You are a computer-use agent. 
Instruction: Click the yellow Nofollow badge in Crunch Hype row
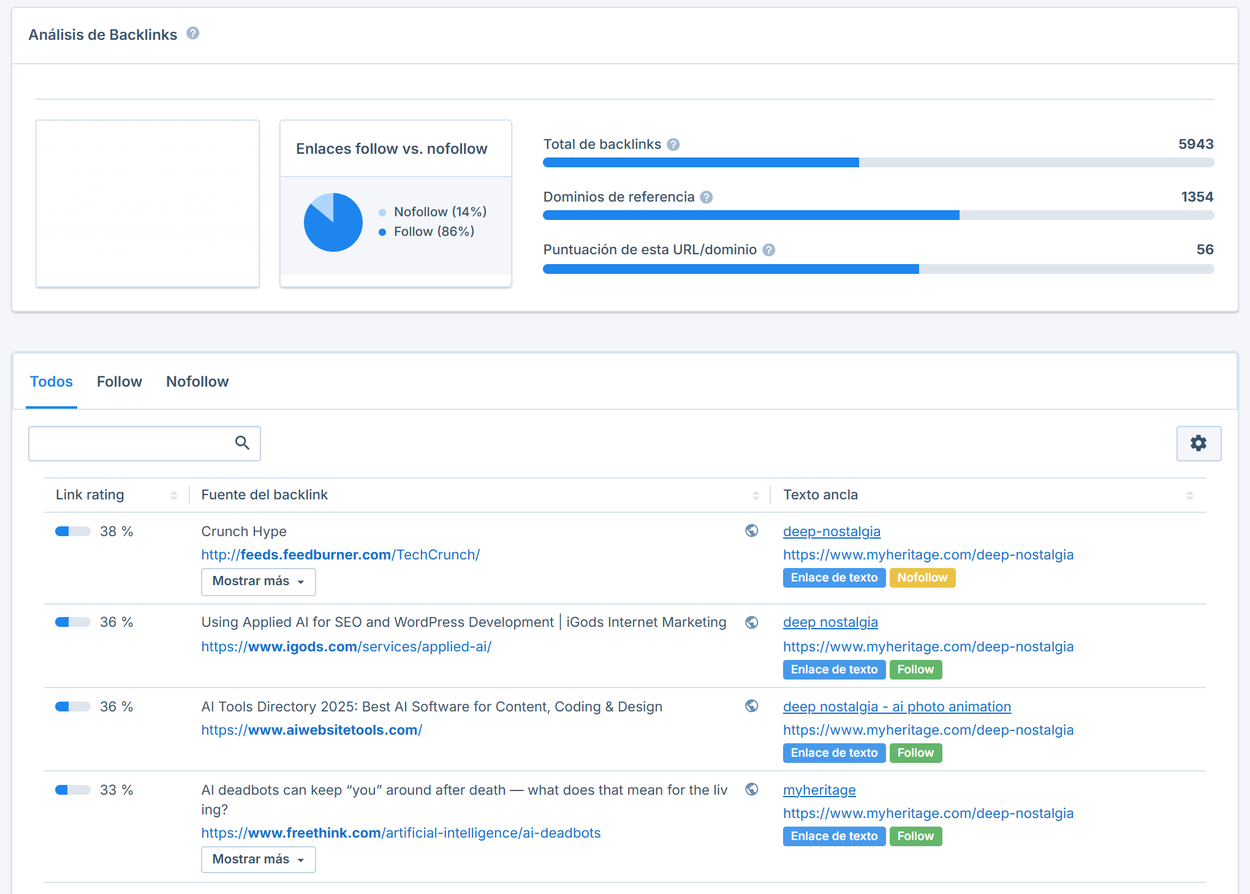pyautogui.click(x=923, y=577)
